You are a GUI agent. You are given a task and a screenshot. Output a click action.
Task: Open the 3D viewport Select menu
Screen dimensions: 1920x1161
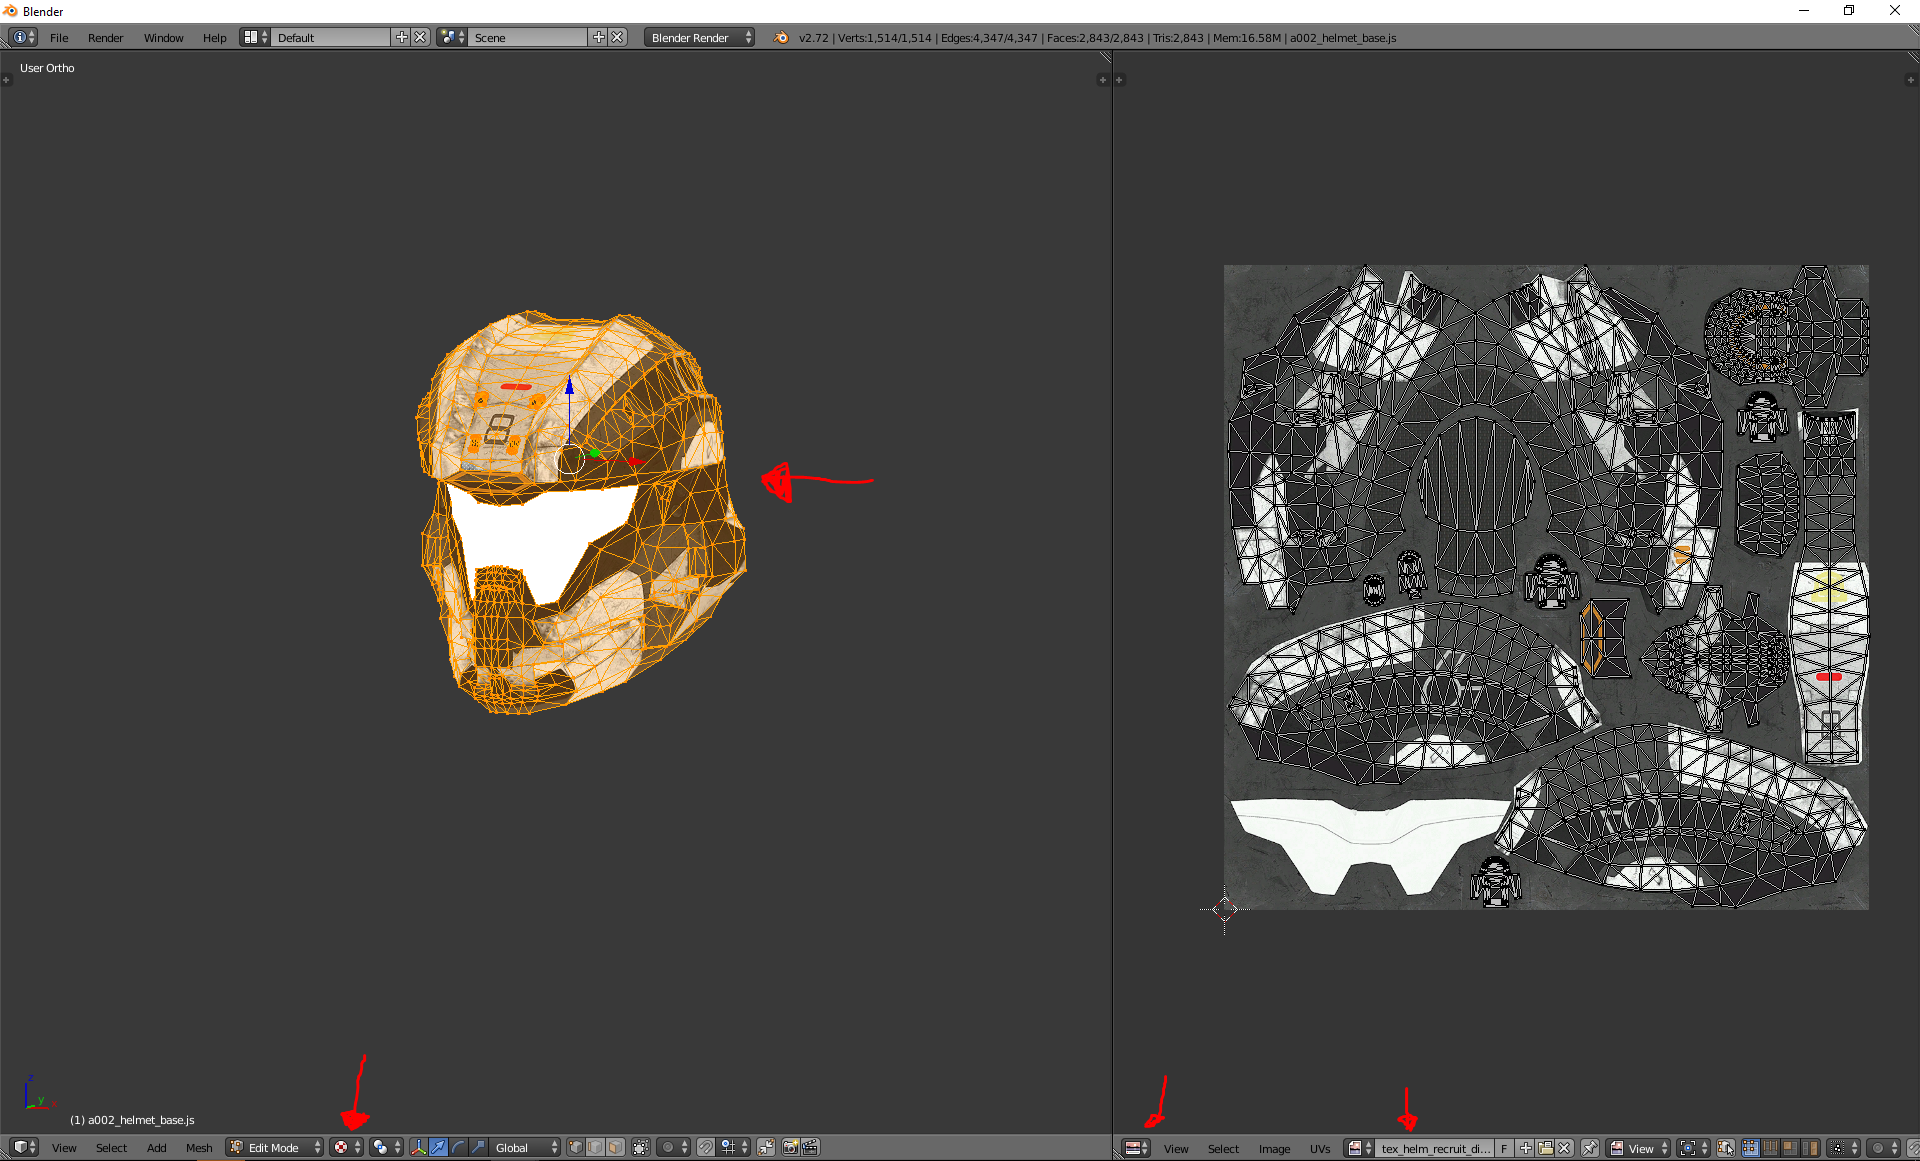pos(111,1147)
